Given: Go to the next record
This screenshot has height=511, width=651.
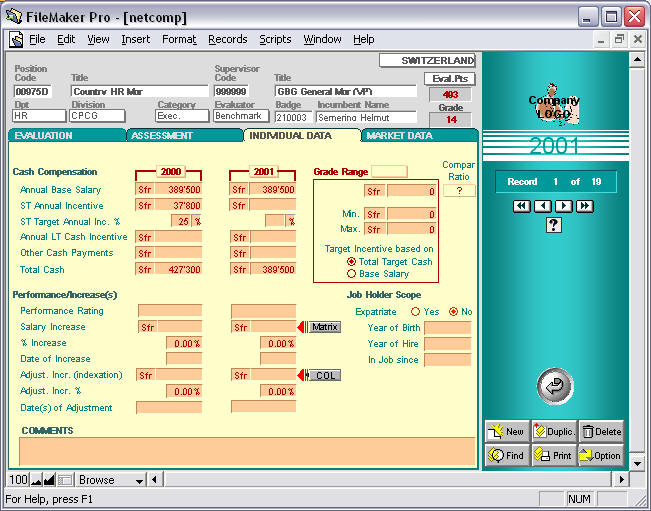Looking at the screenshot, I should [564, 206].
